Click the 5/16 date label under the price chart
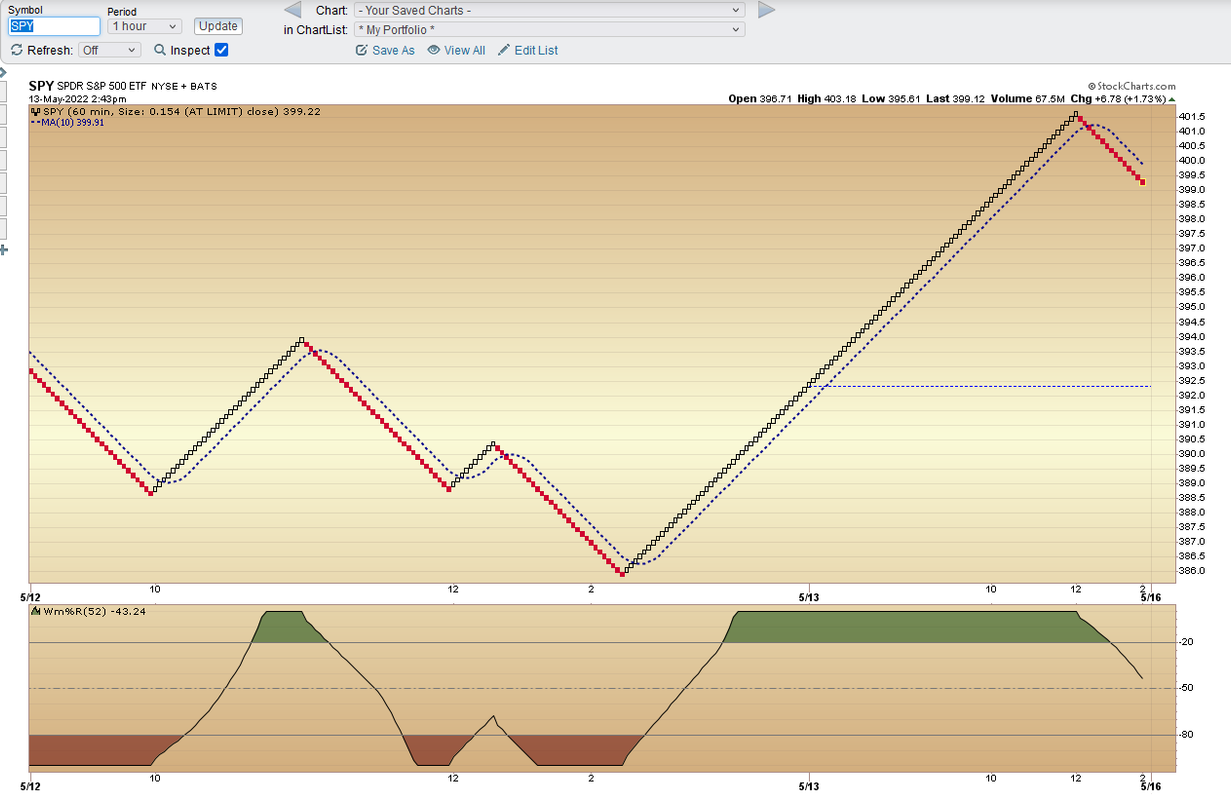Image resolution: width=1231 pixels, height=800 pixels. pos(1150,596)
